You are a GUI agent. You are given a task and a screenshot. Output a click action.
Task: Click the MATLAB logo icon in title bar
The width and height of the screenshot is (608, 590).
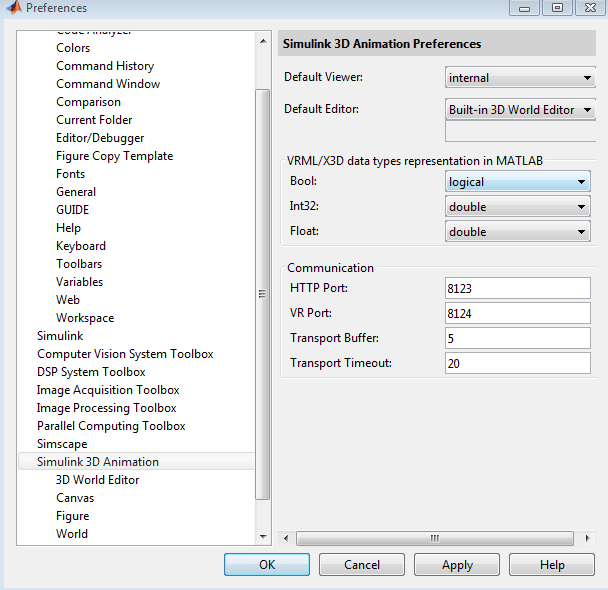(13, 8)
